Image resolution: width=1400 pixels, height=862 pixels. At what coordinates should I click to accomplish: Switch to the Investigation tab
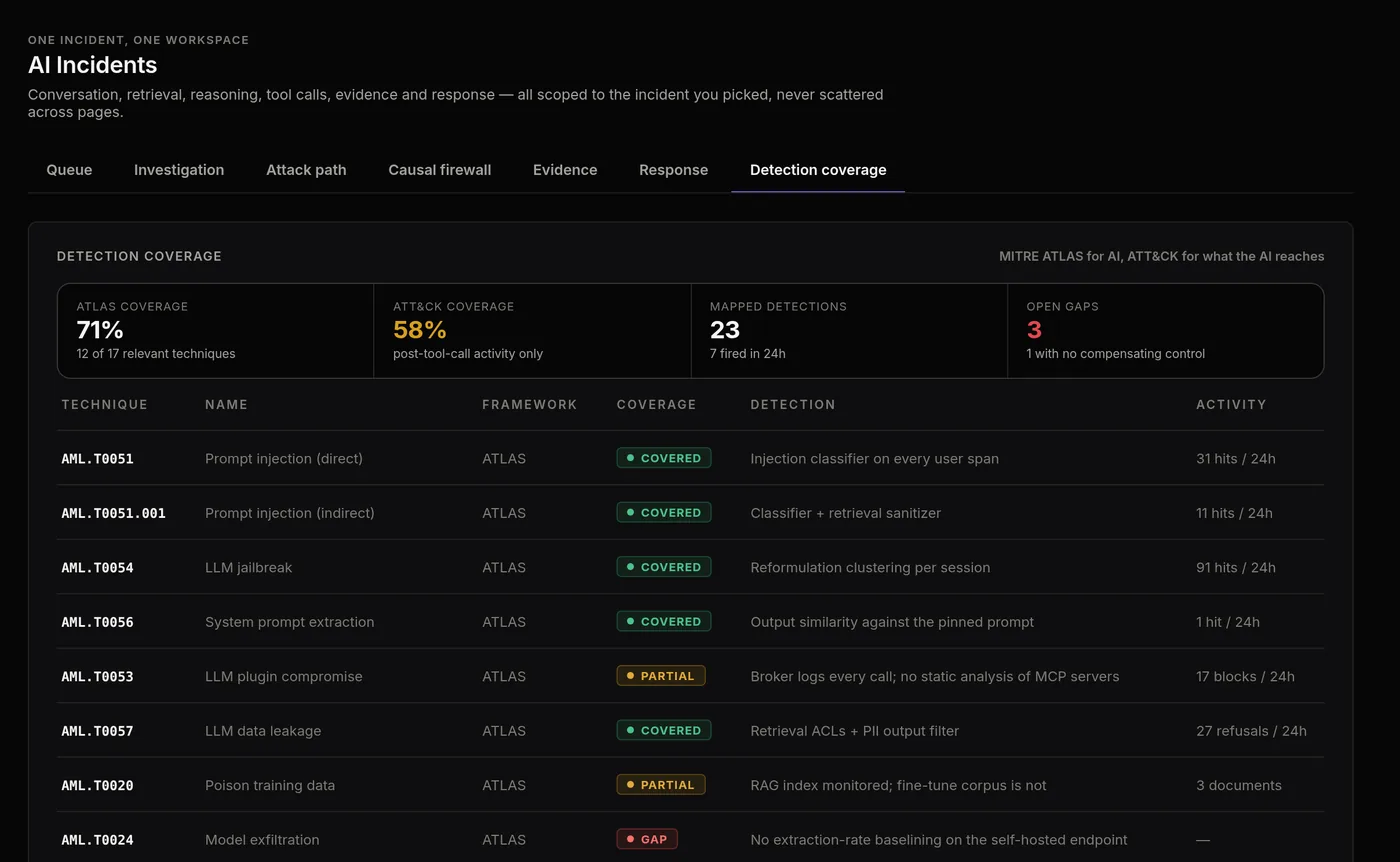(x=179, y=170)
